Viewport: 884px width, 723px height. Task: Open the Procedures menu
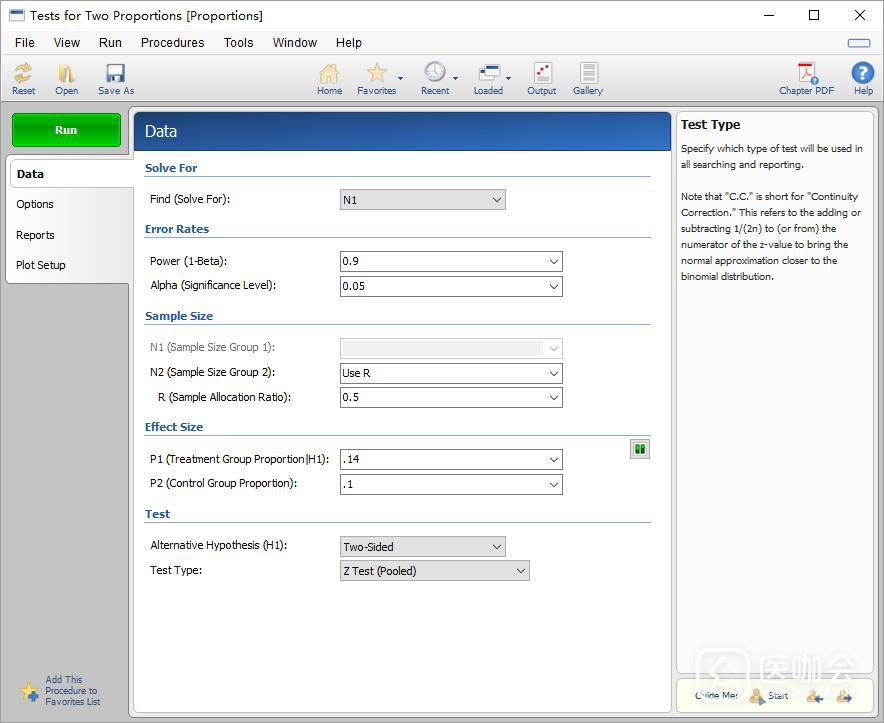coord(172,43)
